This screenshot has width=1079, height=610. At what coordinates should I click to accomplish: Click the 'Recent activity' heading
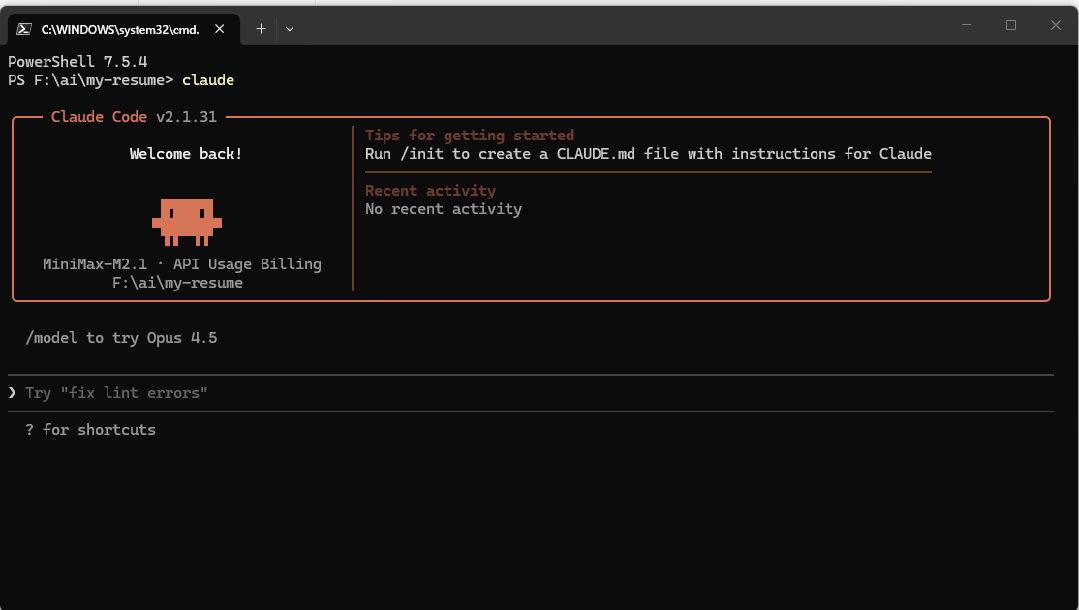coord(430,191)
